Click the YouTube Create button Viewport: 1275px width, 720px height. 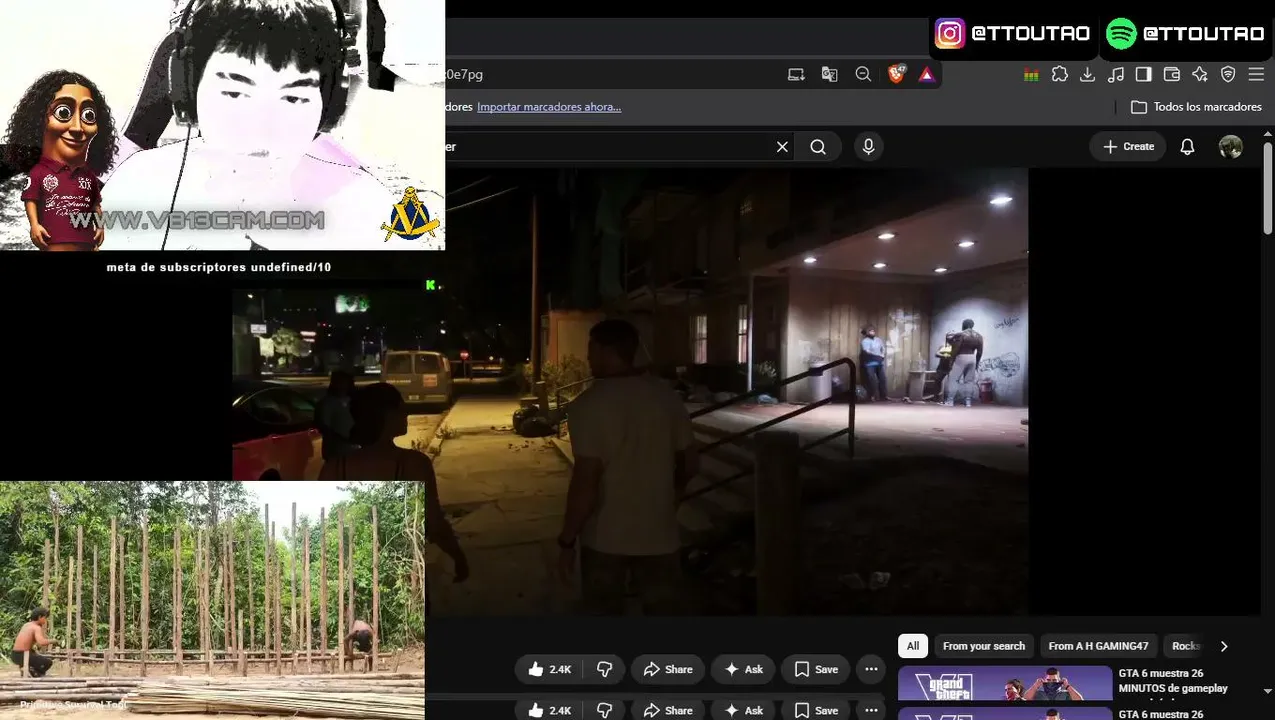(x=1128, y=147)
